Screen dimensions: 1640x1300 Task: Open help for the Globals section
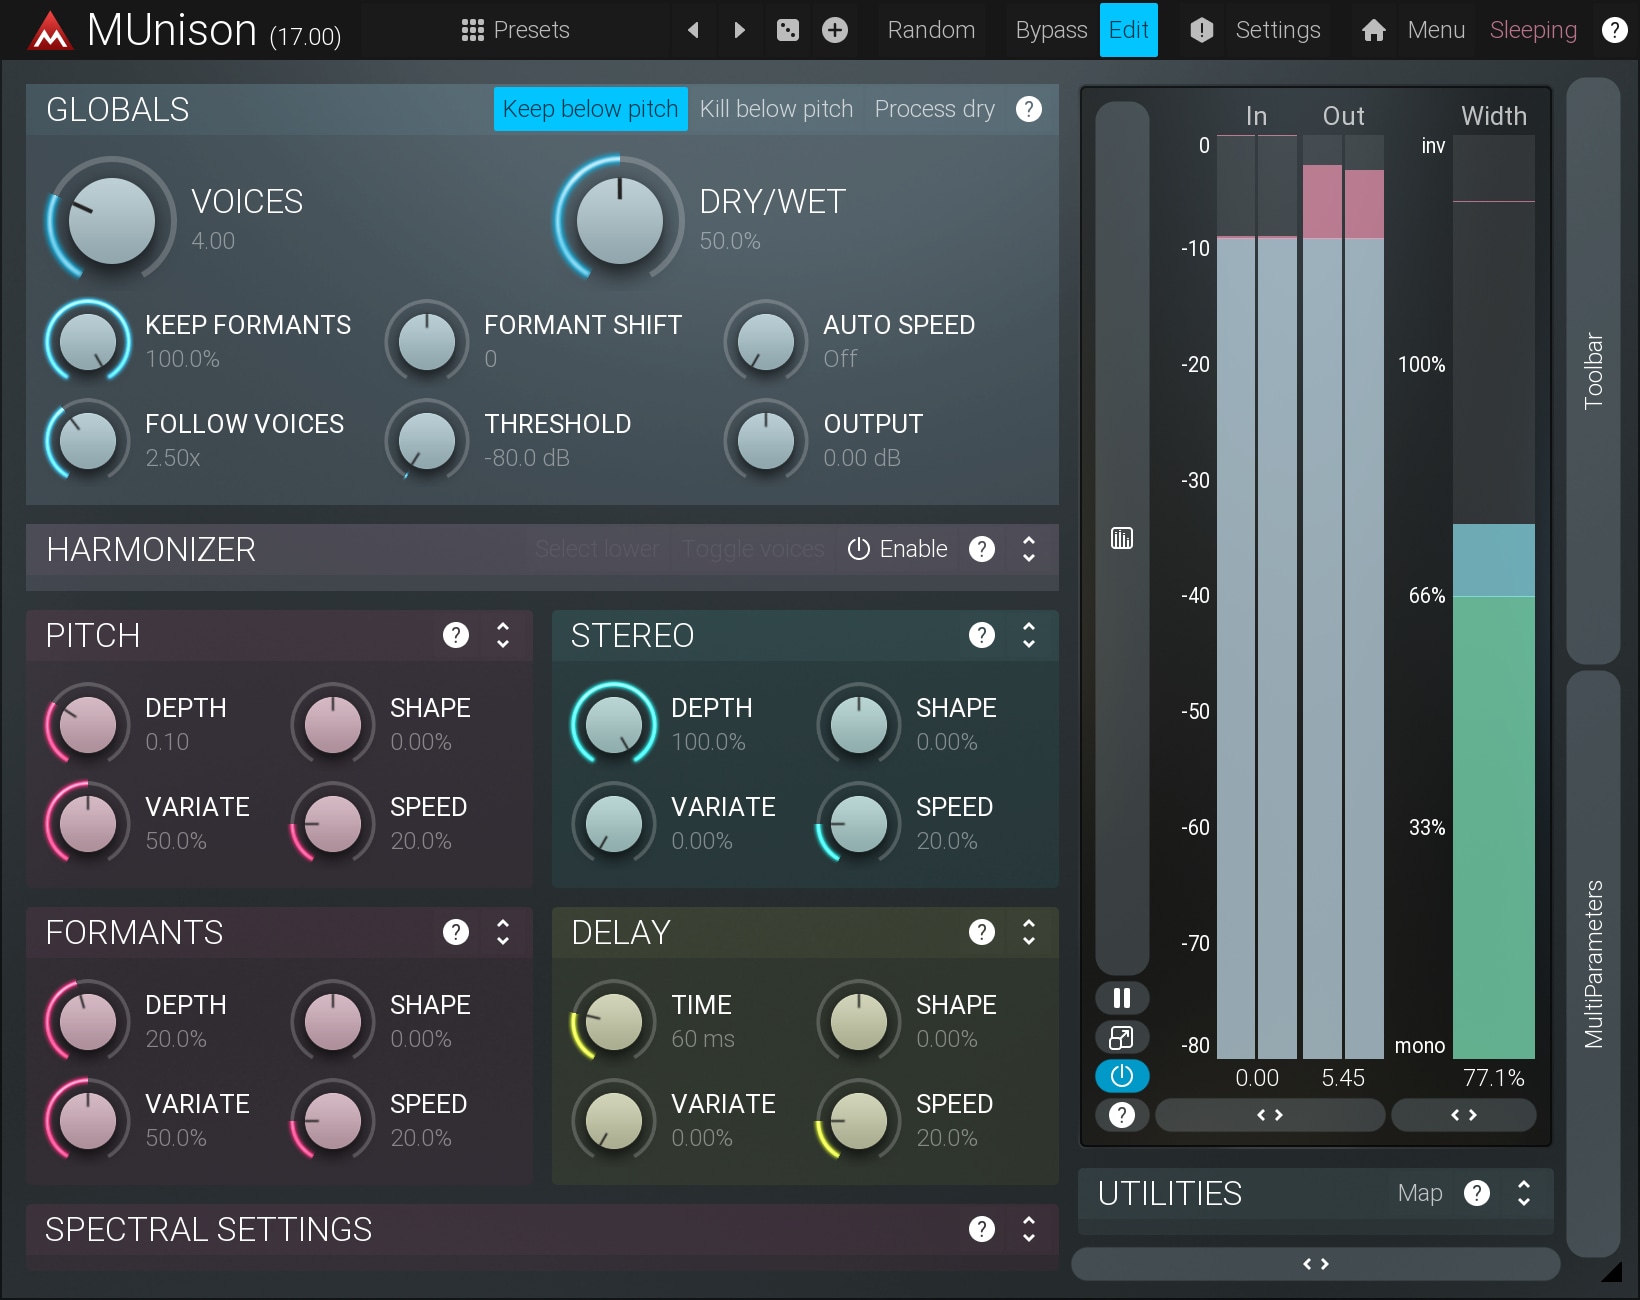pos(1029,109)
